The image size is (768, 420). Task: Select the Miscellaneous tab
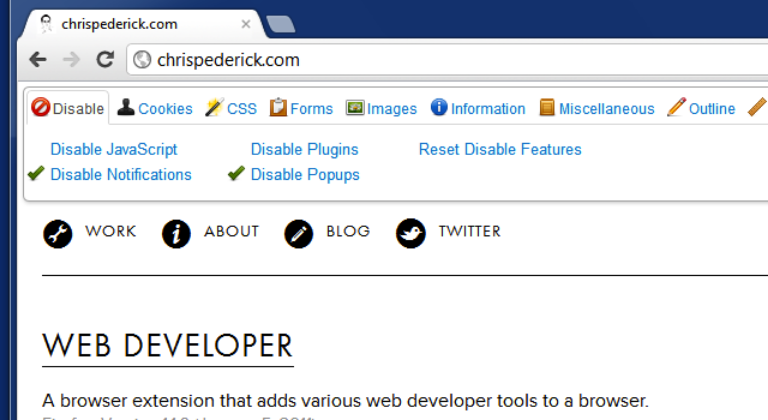(x=597, y=108)
